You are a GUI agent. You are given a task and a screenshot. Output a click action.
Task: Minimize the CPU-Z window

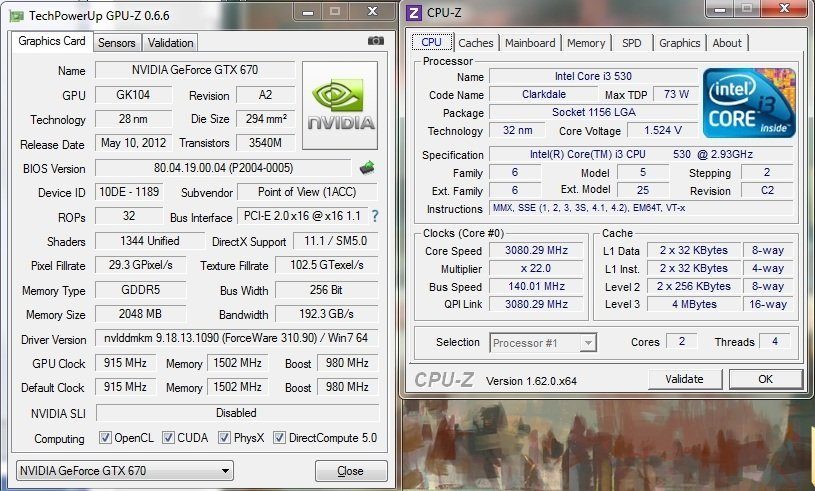coord(720,8)
